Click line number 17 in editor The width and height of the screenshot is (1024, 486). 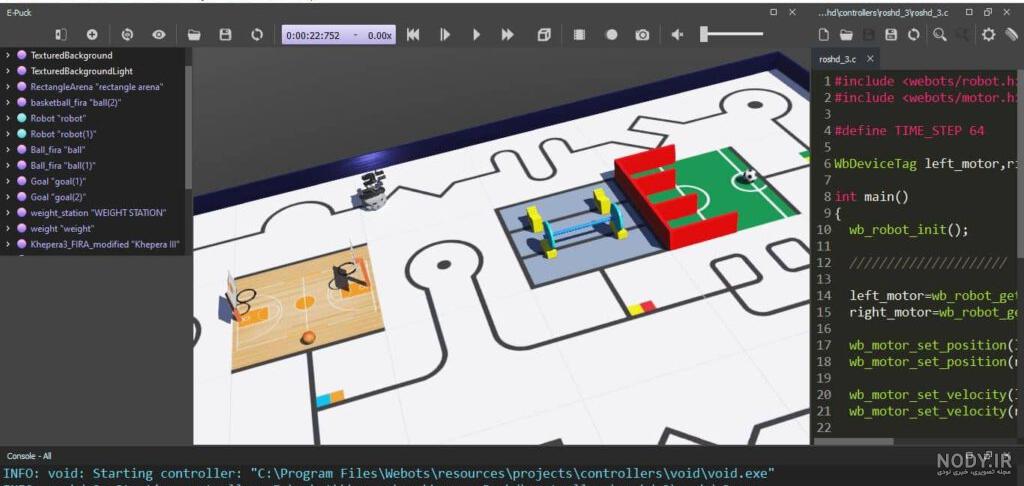coord(823,345)
